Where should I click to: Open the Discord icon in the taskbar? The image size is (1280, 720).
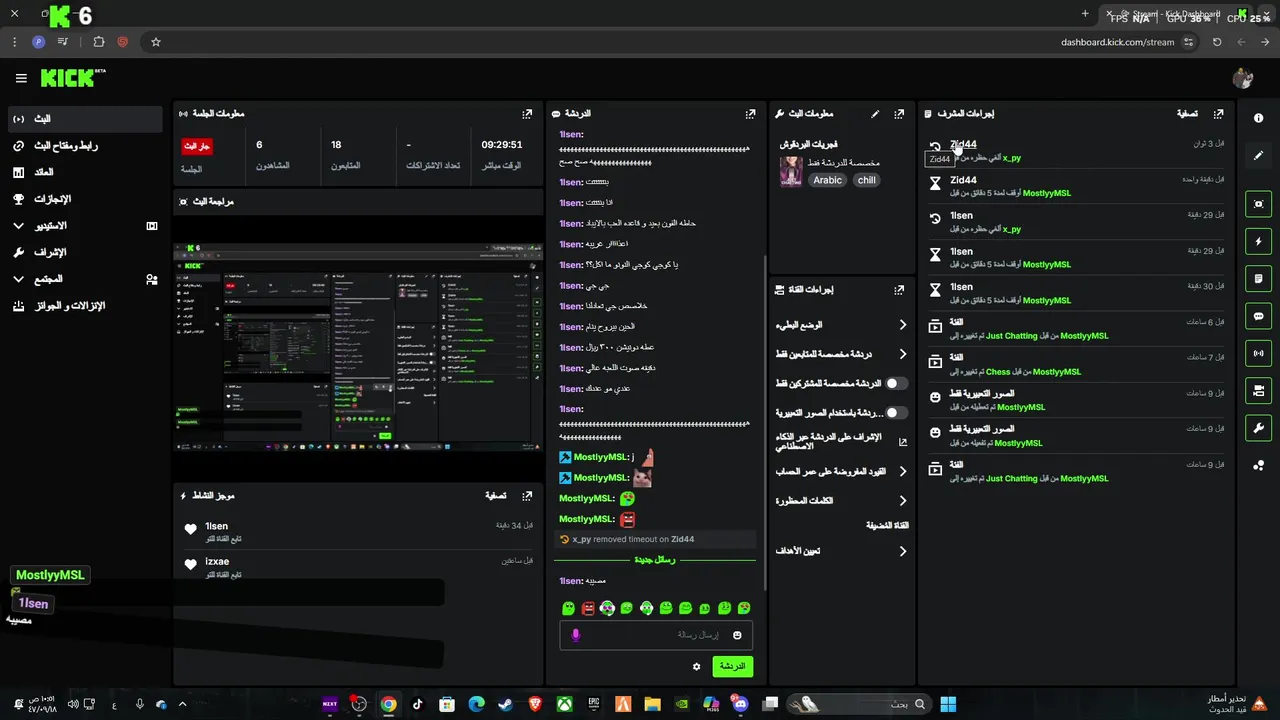pyautogui.click(x=740, y=704)
